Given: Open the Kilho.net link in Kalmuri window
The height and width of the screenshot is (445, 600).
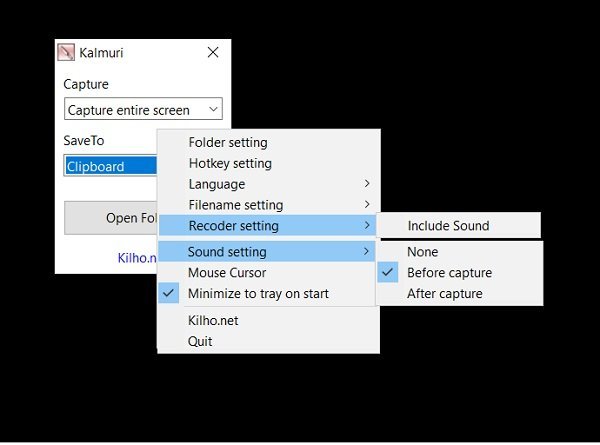Looking at the screenshot, I should pyautogui.click(x=137, y=257).
